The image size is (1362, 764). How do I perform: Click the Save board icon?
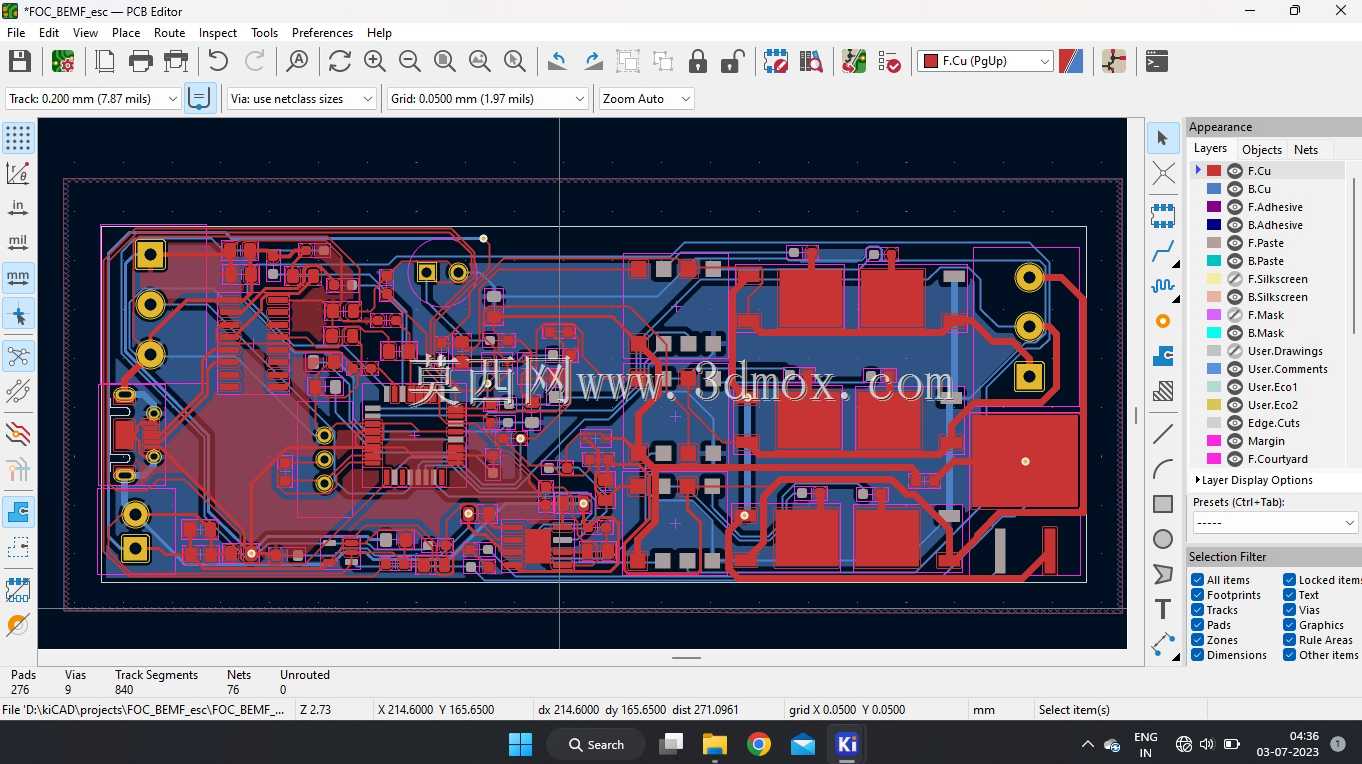20,62
